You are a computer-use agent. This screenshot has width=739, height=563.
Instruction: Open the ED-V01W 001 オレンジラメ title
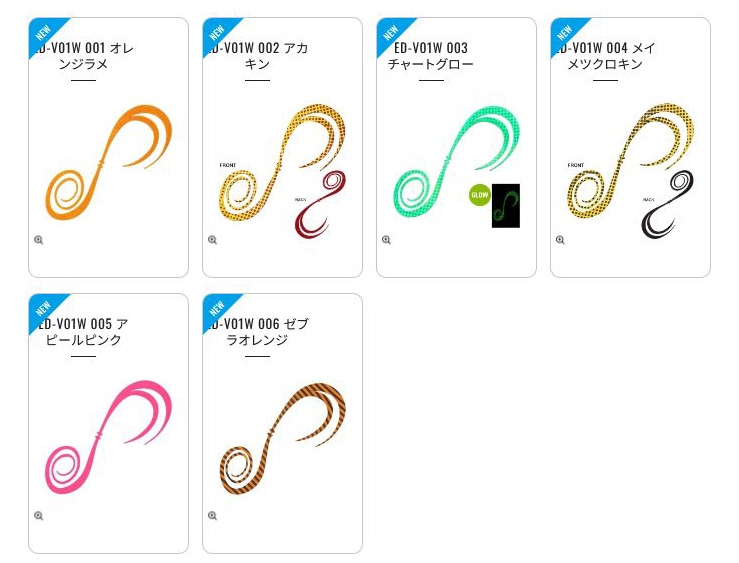click(84, 56)
